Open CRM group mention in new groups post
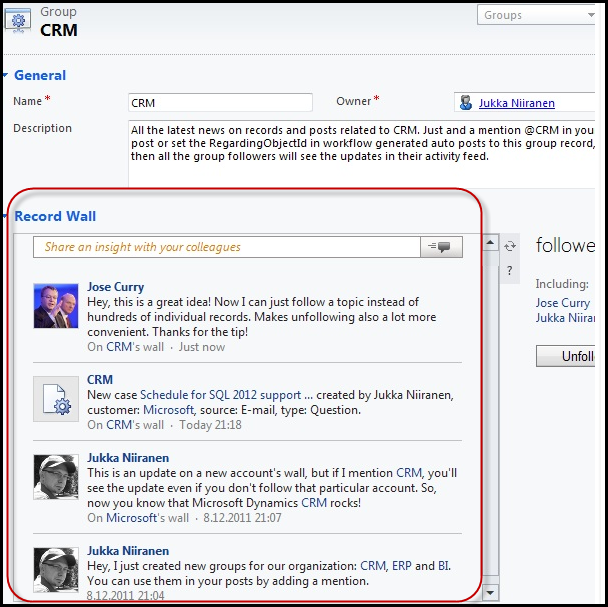The image size is (608, 607). click(373, 566)
